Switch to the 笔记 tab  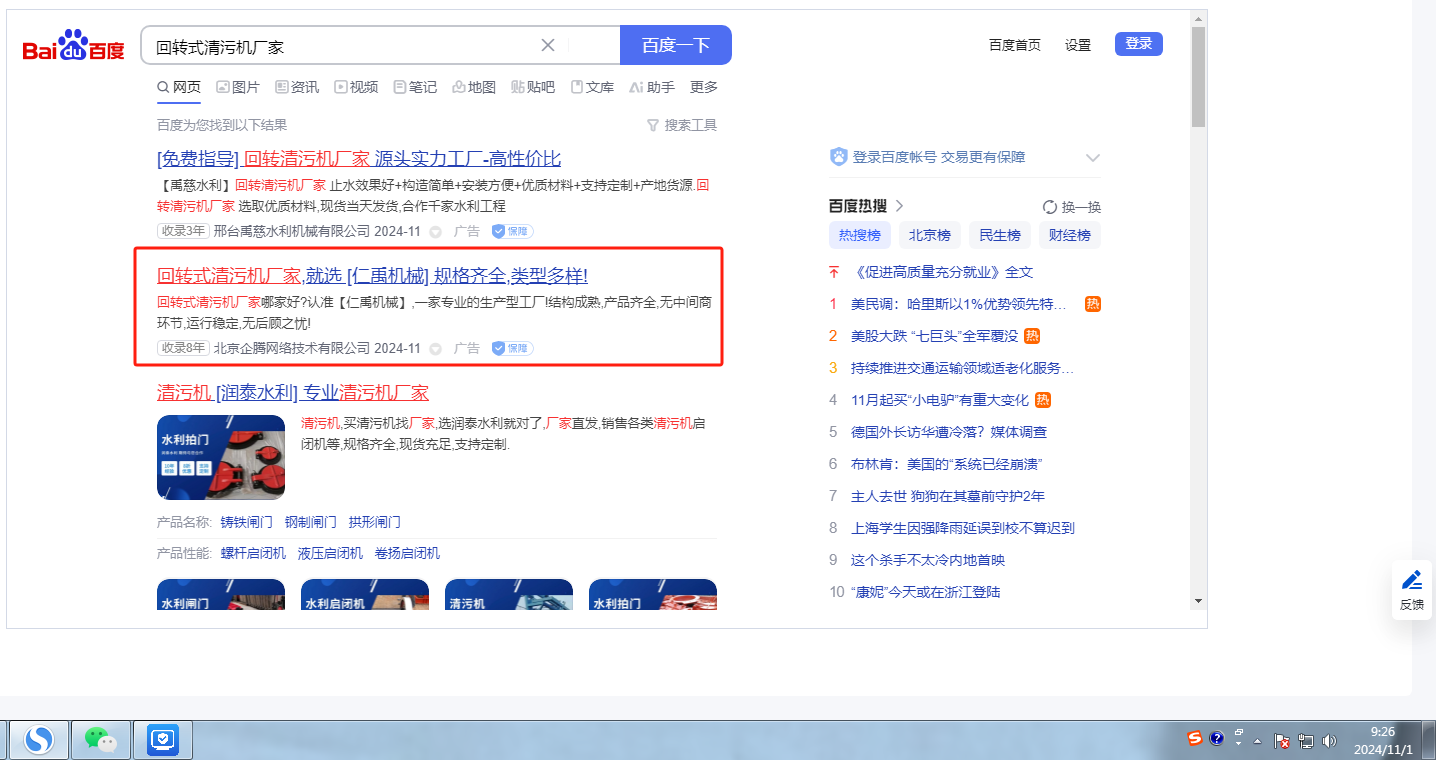415,87
